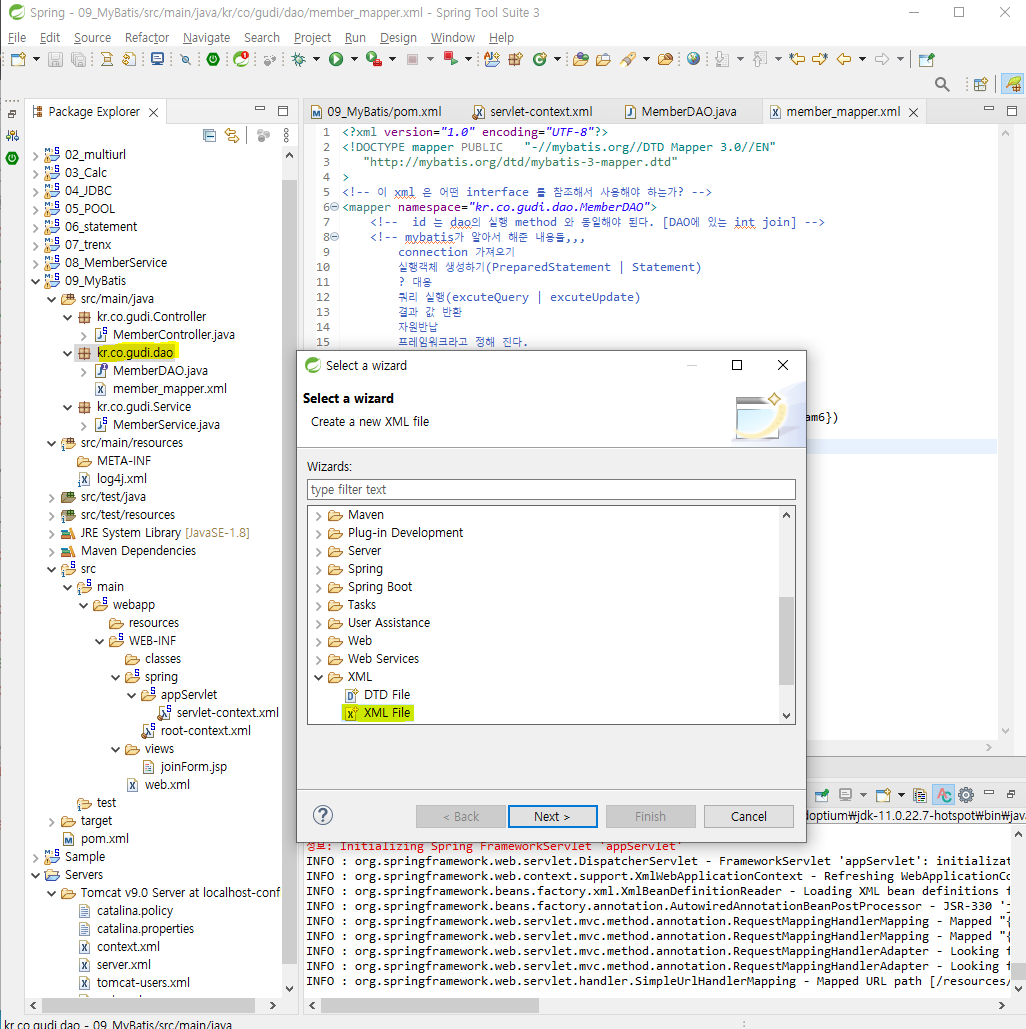The height and width of the screenshot is (1029, 1026).
Task: Click the Spring Boot Dashboard power icon
Action: click(x=213, y=60)
